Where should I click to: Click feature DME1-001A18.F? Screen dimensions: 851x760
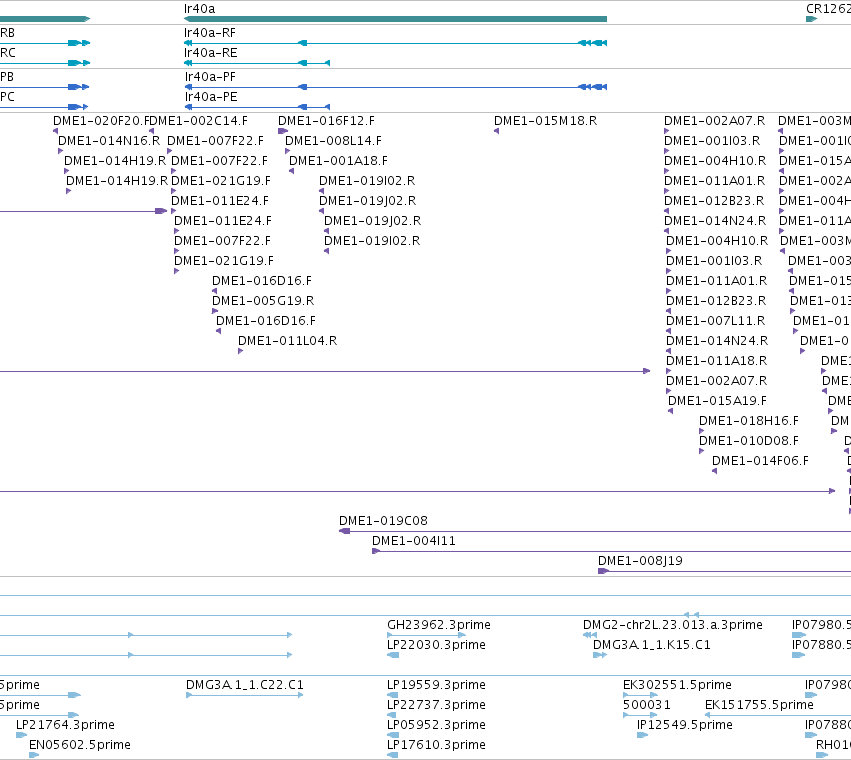pyautogui.click(x=338, y=161)
